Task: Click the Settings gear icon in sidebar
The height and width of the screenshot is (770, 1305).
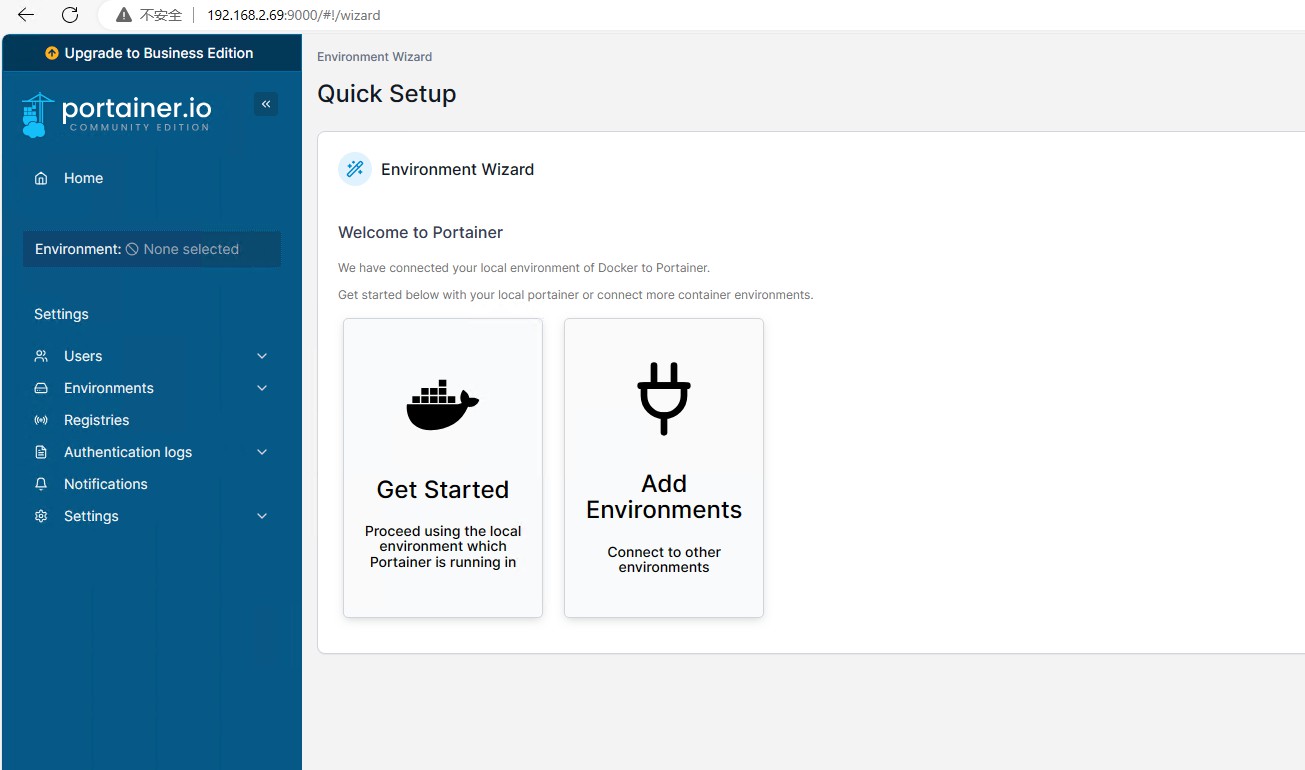Action: pyautogui.click(x=41, y=516)
